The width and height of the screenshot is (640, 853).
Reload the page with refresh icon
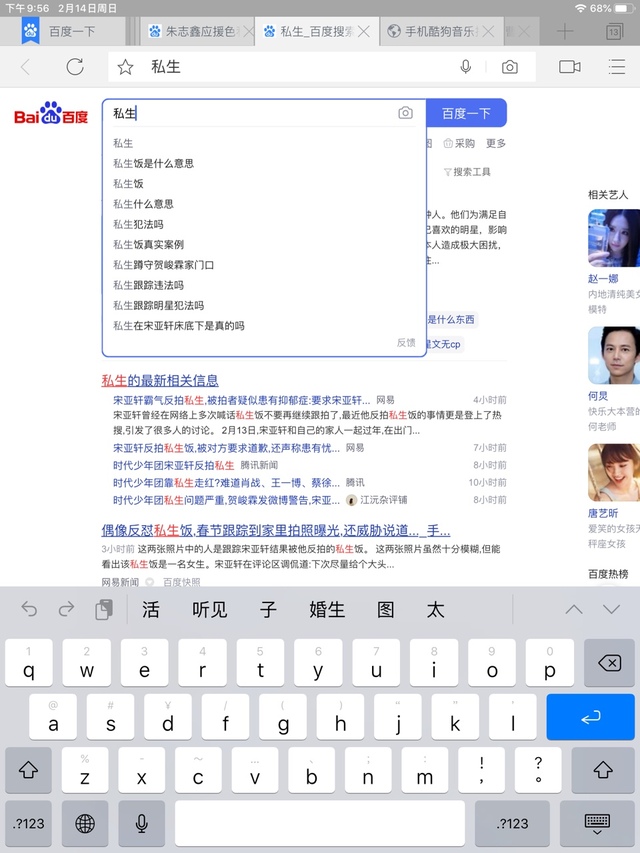75,67
